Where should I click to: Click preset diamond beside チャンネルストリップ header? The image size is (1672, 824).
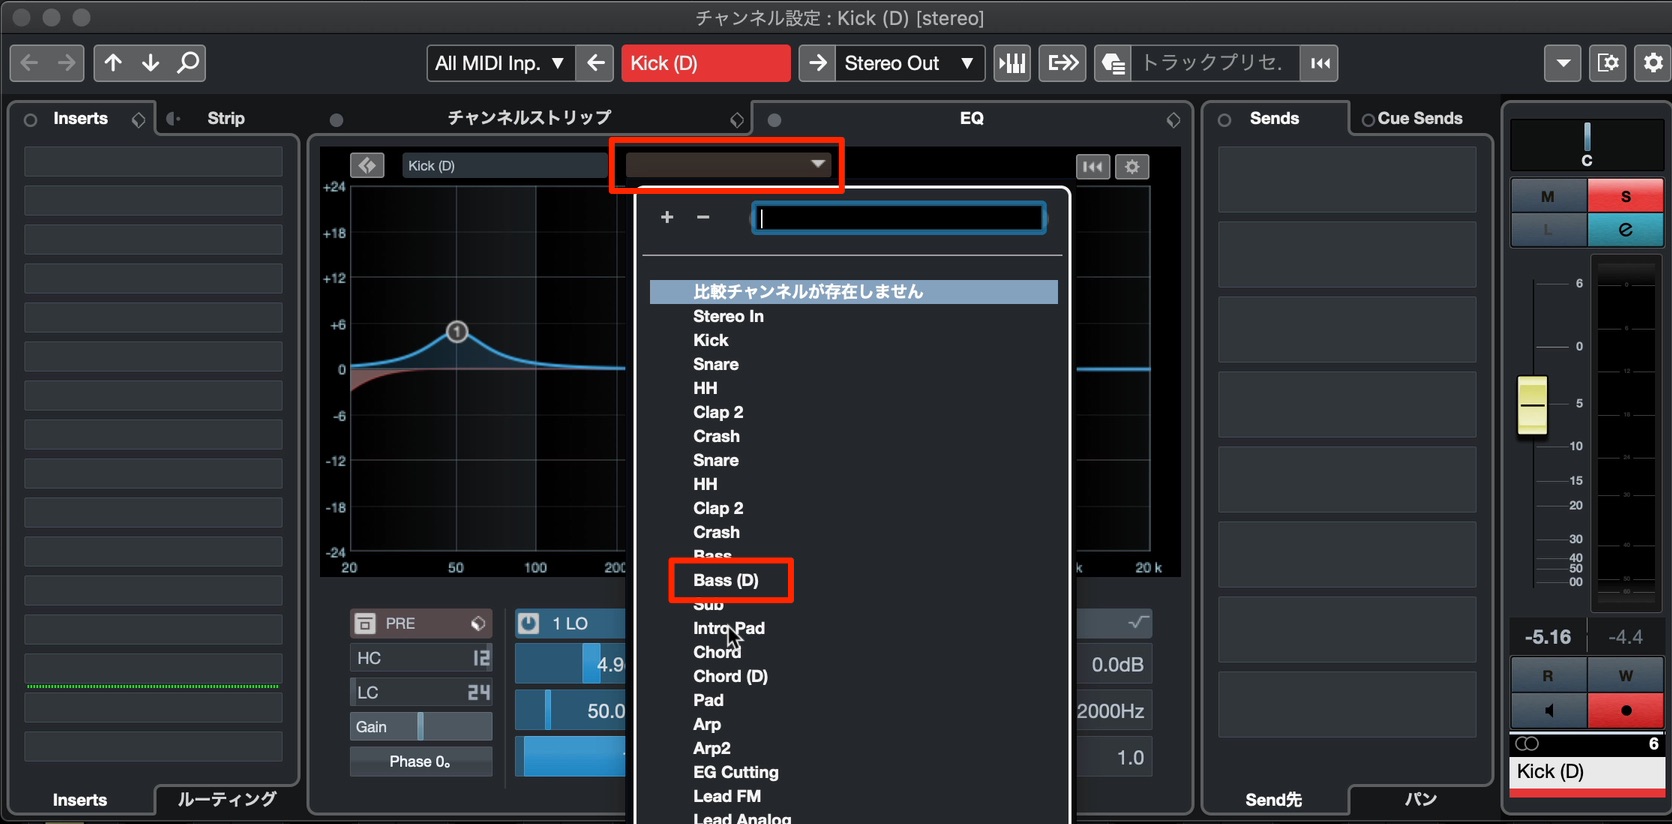tap(737, 119)
